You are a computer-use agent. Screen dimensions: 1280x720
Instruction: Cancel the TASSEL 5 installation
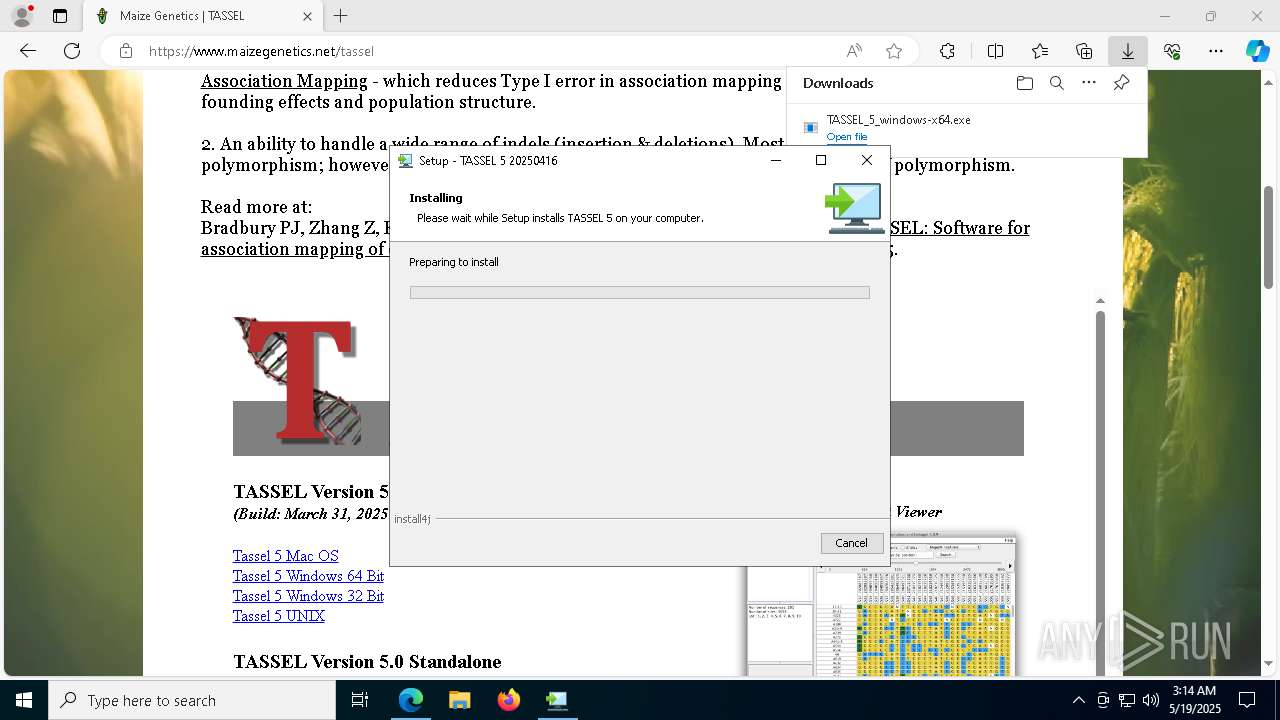point(852,543)
